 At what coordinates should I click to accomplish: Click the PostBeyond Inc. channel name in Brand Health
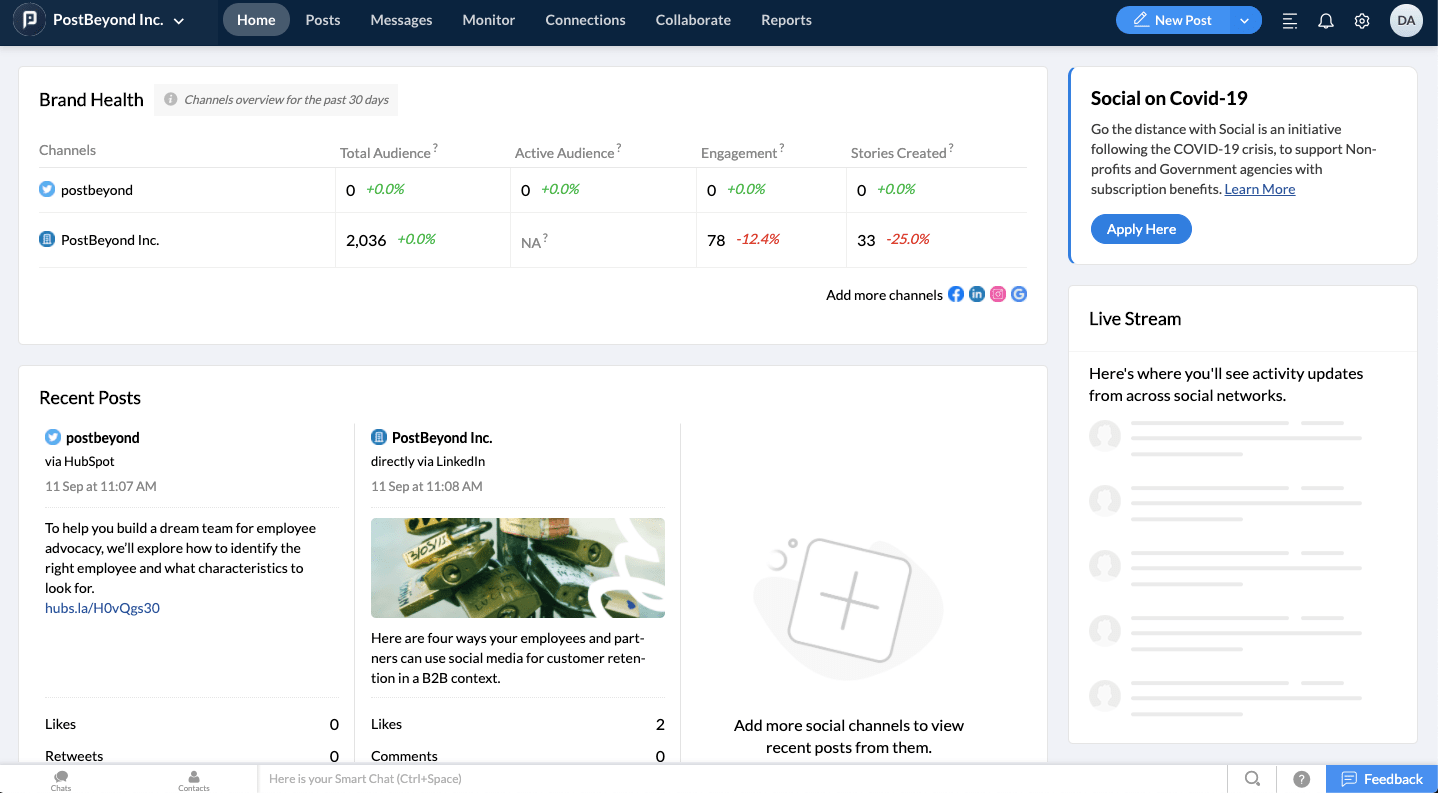pyautogui.click(x=110, y=240)
